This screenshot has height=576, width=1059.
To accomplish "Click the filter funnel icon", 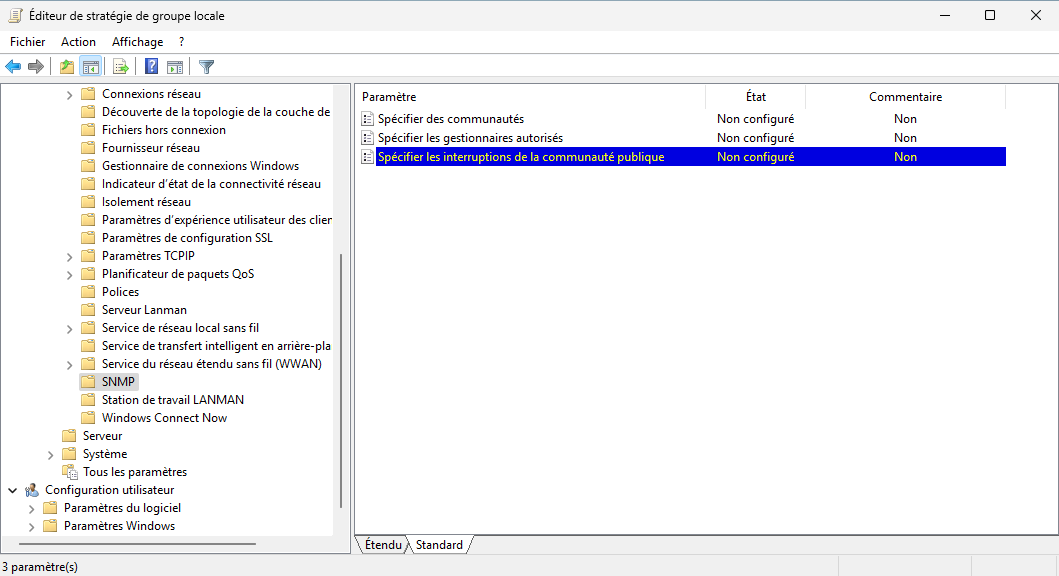I will point(206,67).
